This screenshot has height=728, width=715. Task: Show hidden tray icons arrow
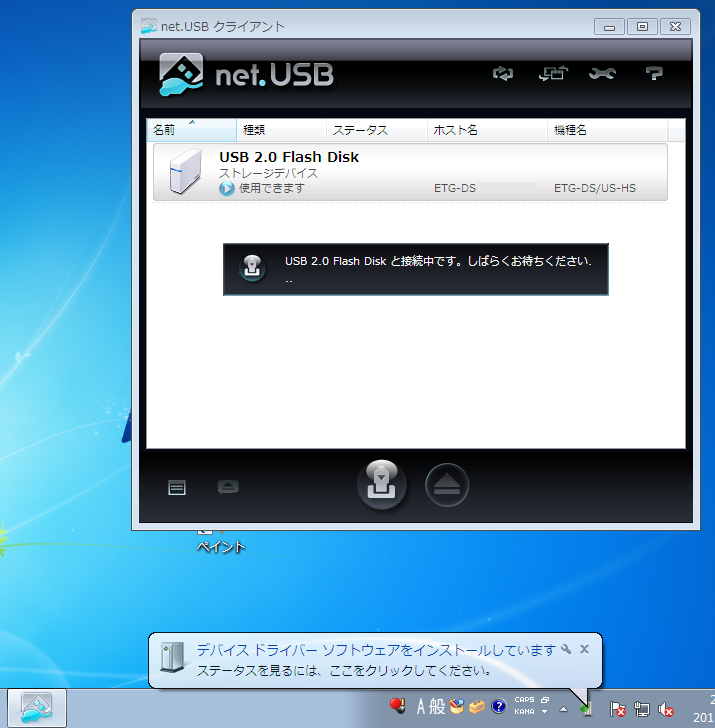click(x=563, y=709)
